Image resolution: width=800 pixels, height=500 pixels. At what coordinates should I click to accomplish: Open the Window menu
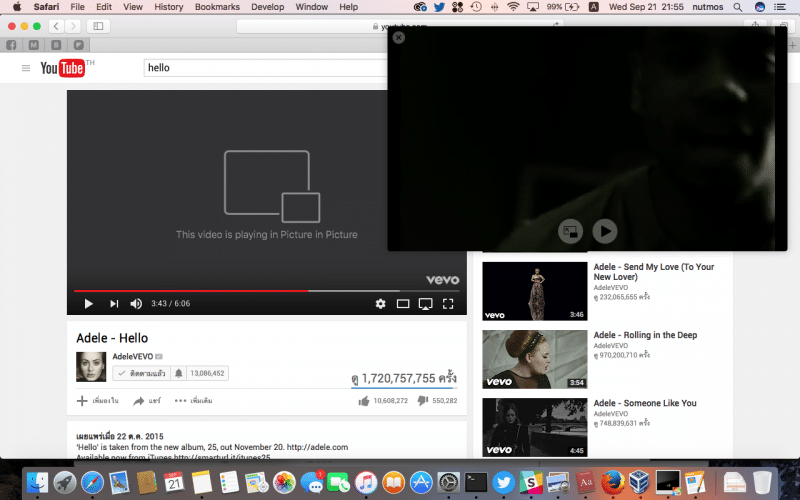tap(312, 7)
